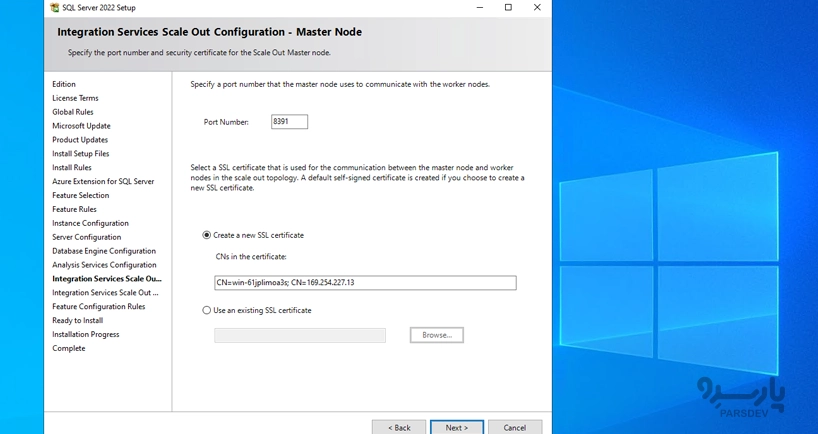This screenshot has height=434, width=818.
Task: Click the Back button
Action: (399, 427)
